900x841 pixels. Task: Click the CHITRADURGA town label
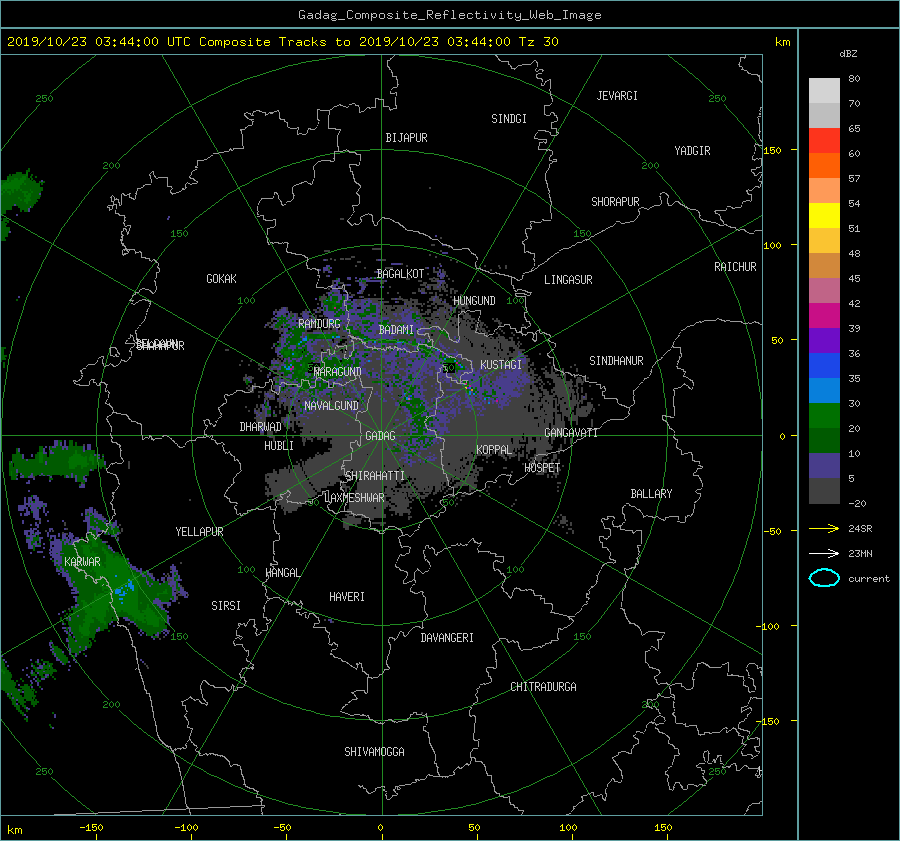(543, 687)
